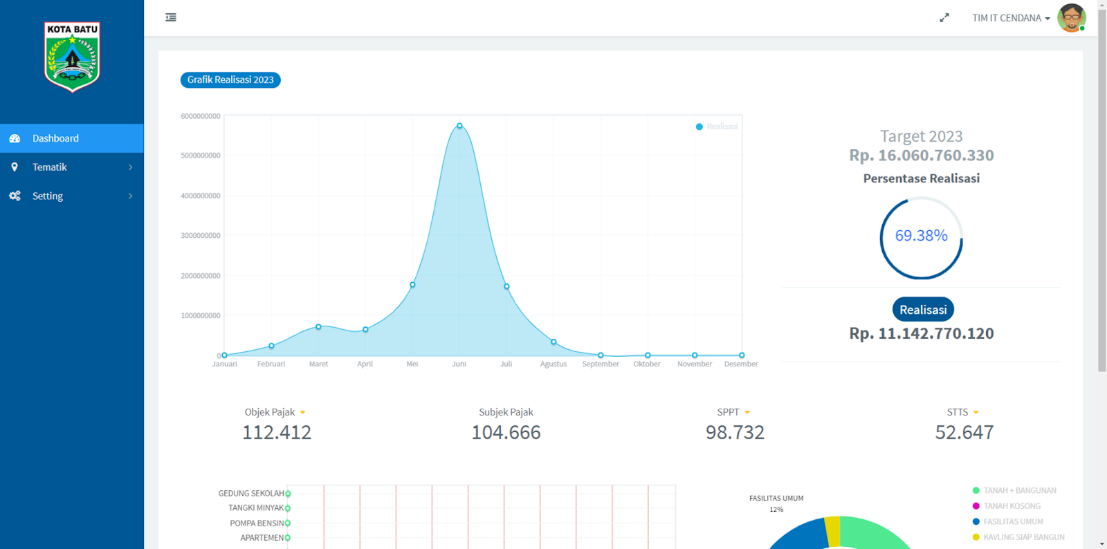Toggle the sidebar hamburger menu icon

coord(171,17)
